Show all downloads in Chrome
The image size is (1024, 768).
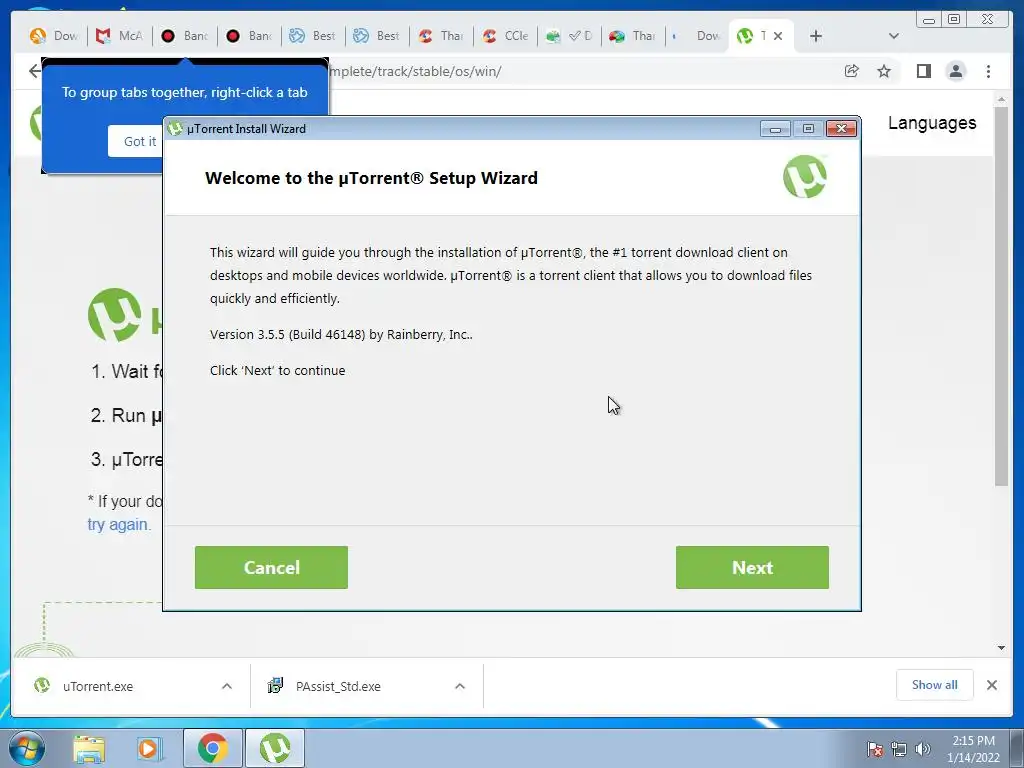935,684
